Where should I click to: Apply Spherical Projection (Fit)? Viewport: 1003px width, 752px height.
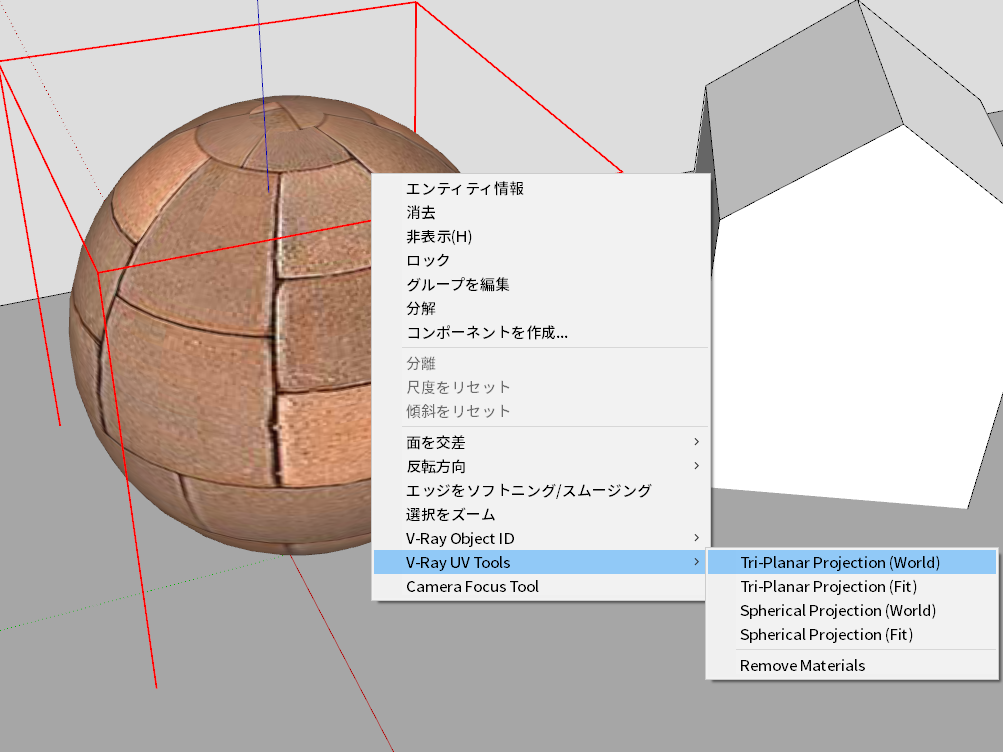(x=852, y=635)
